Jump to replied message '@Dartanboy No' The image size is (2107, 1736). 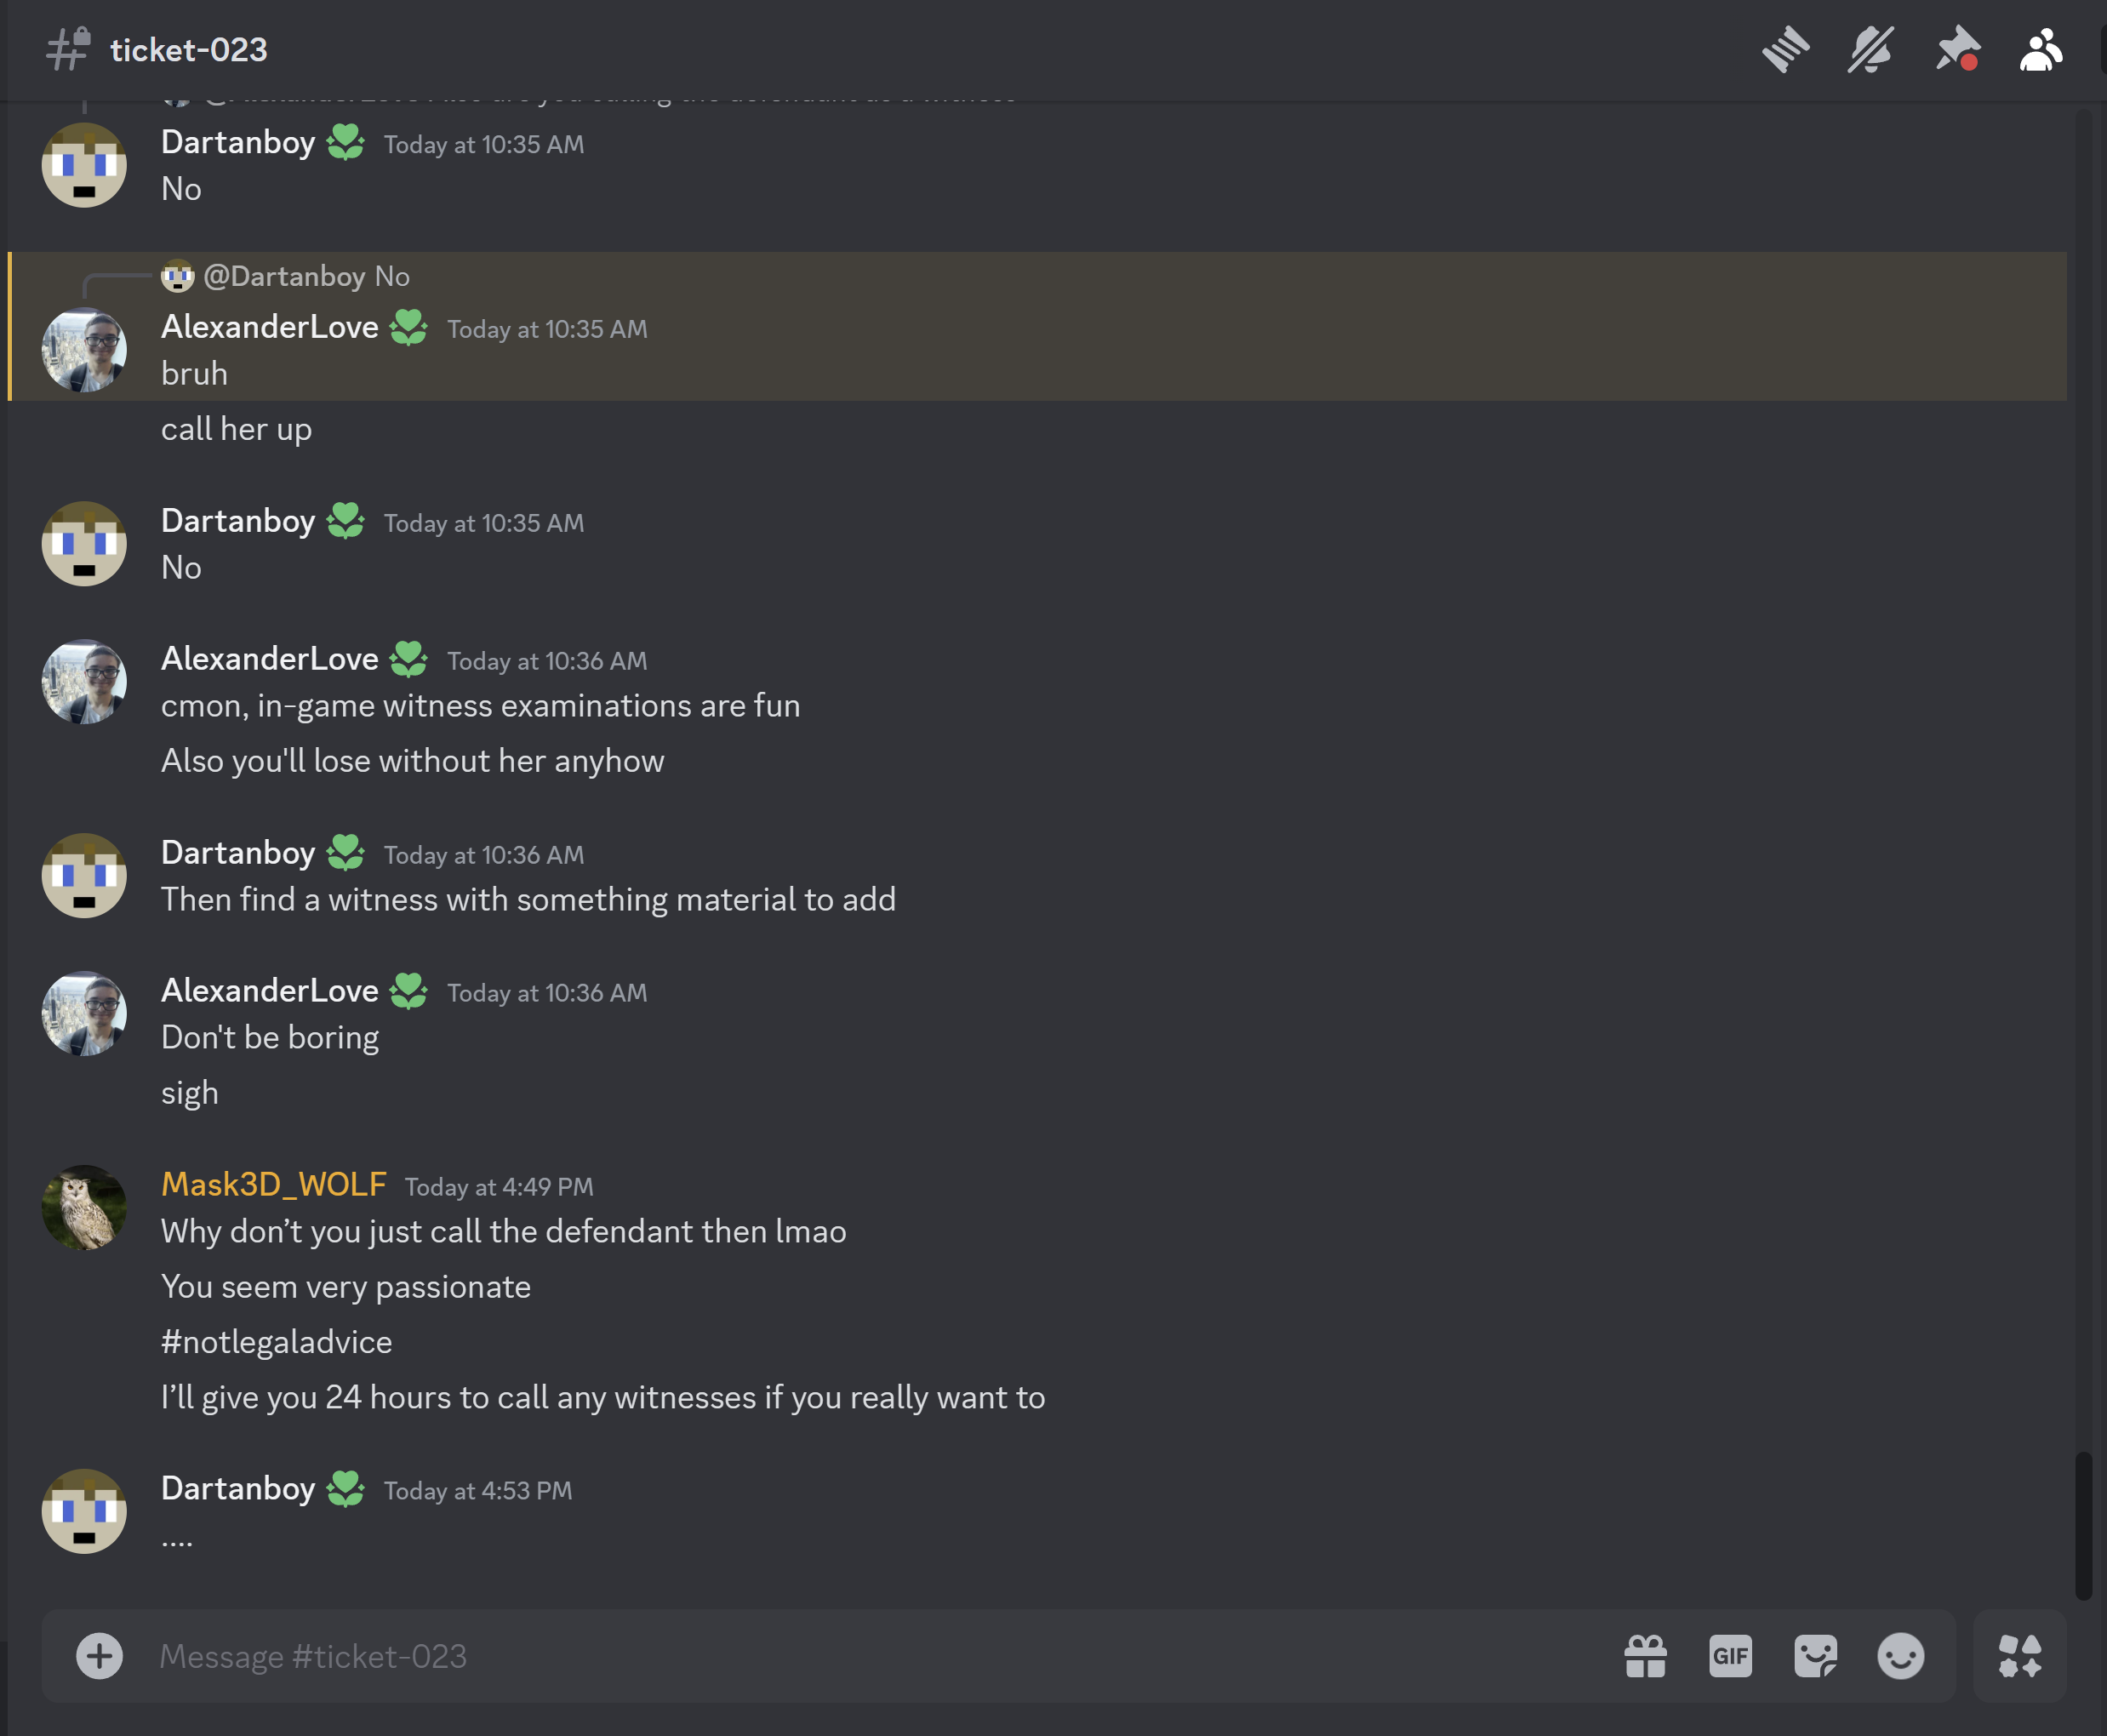pyautogui.click(x=306, y=276)
